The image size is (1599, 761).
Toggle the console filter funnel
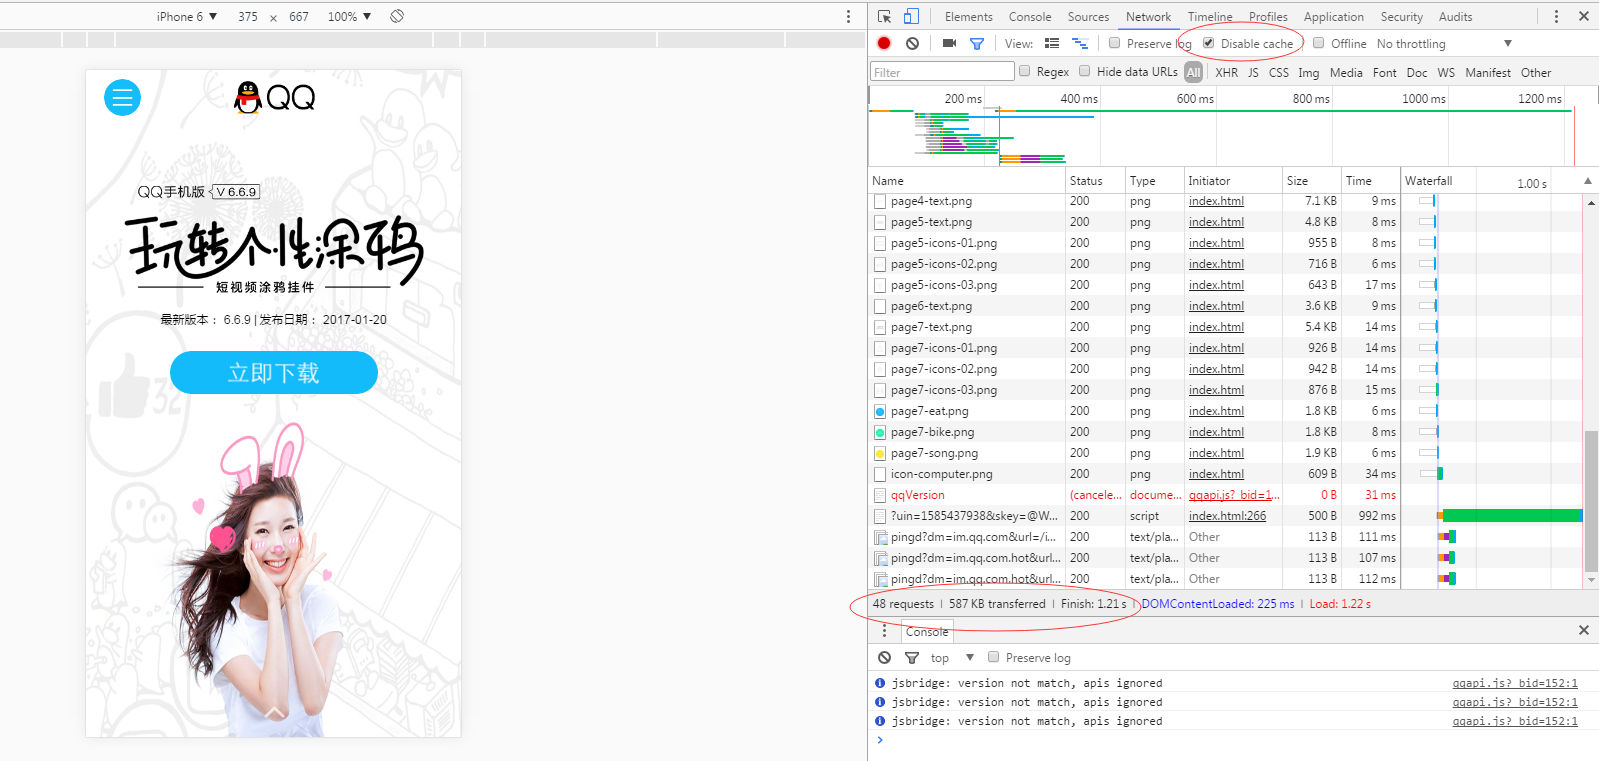coord(912,657)
